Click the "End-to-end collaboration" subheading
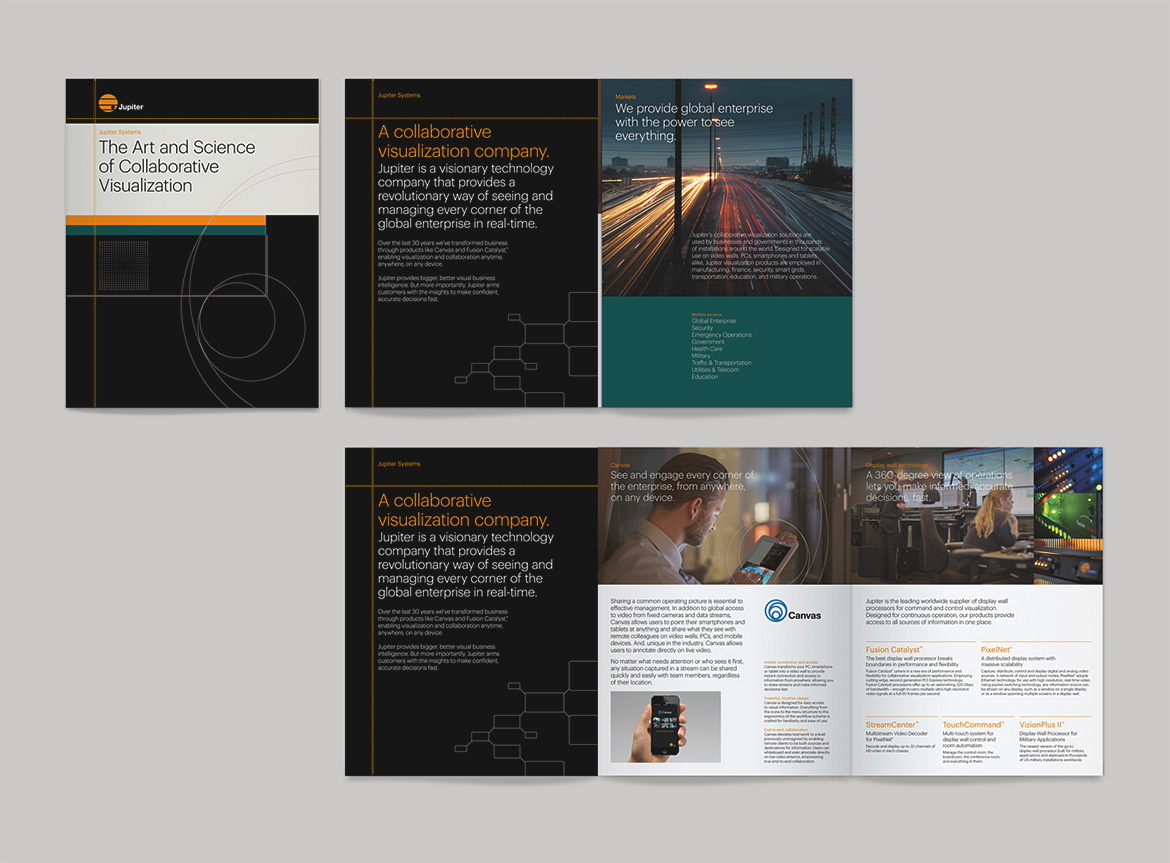The width and height of the screenshot is (1170, 863). tap(786, 730)
